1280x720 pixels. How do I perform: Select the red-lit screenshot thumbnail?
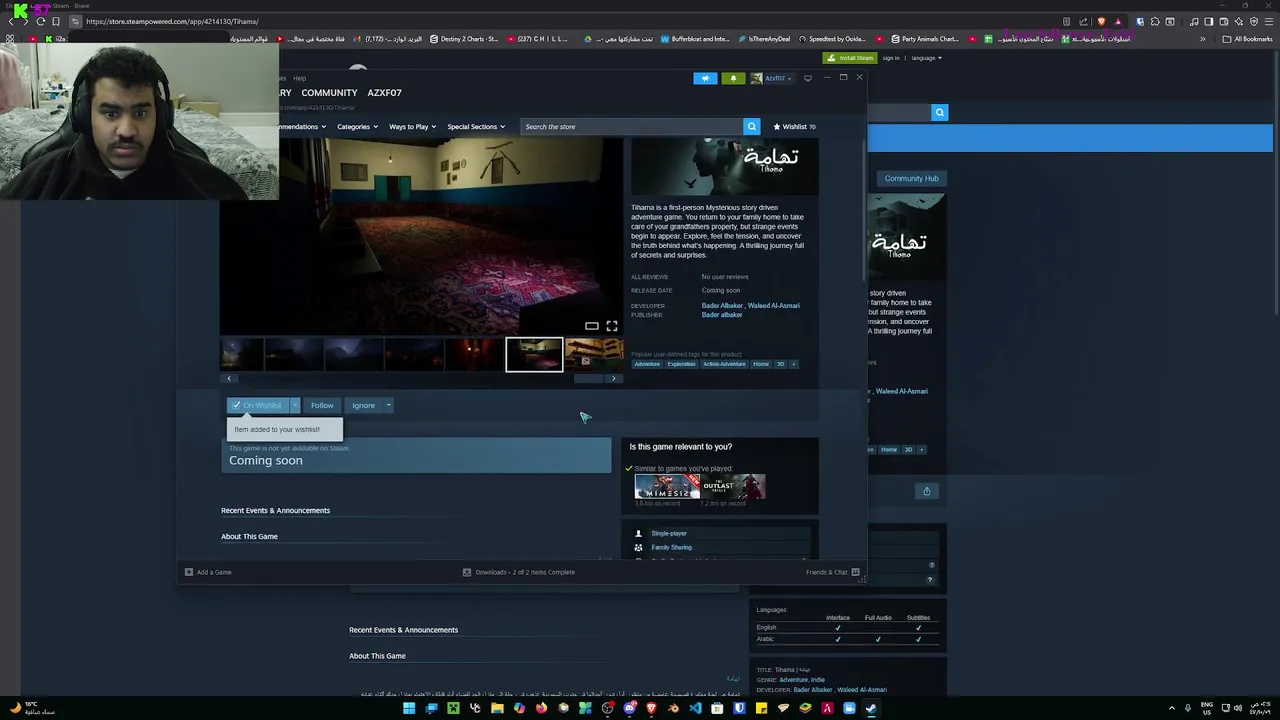coord(474,354)
